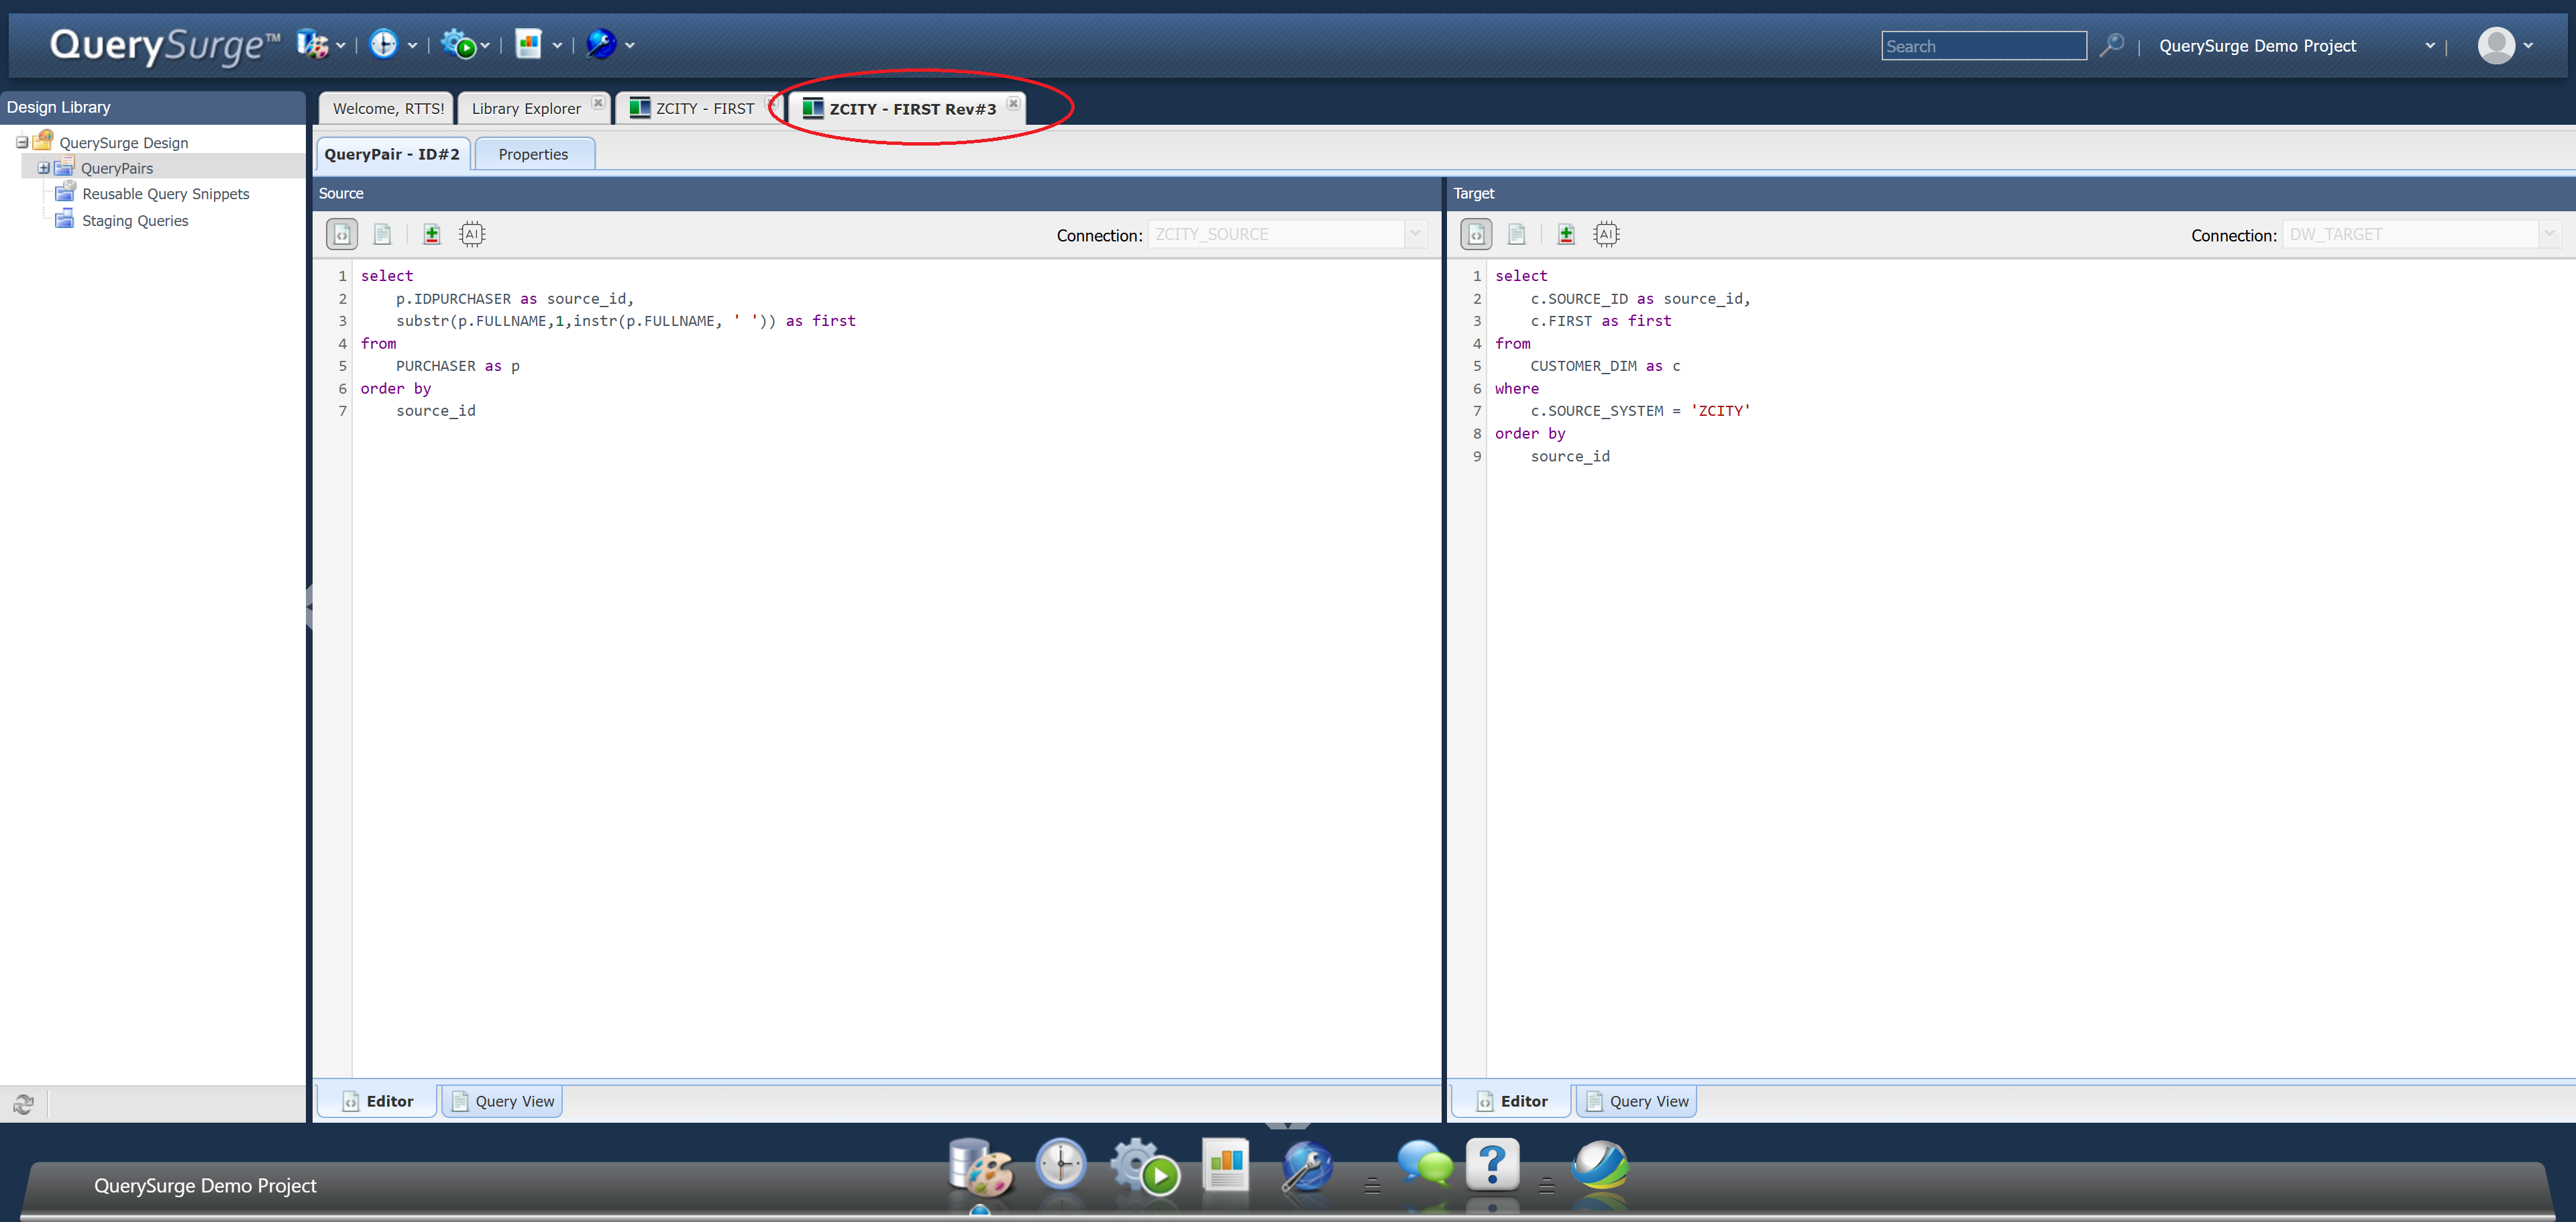The height and width of the screenshot is (1222, 2576).
Task: Select Target pane Editor bottom tab
Action: click(1512, 1101)
